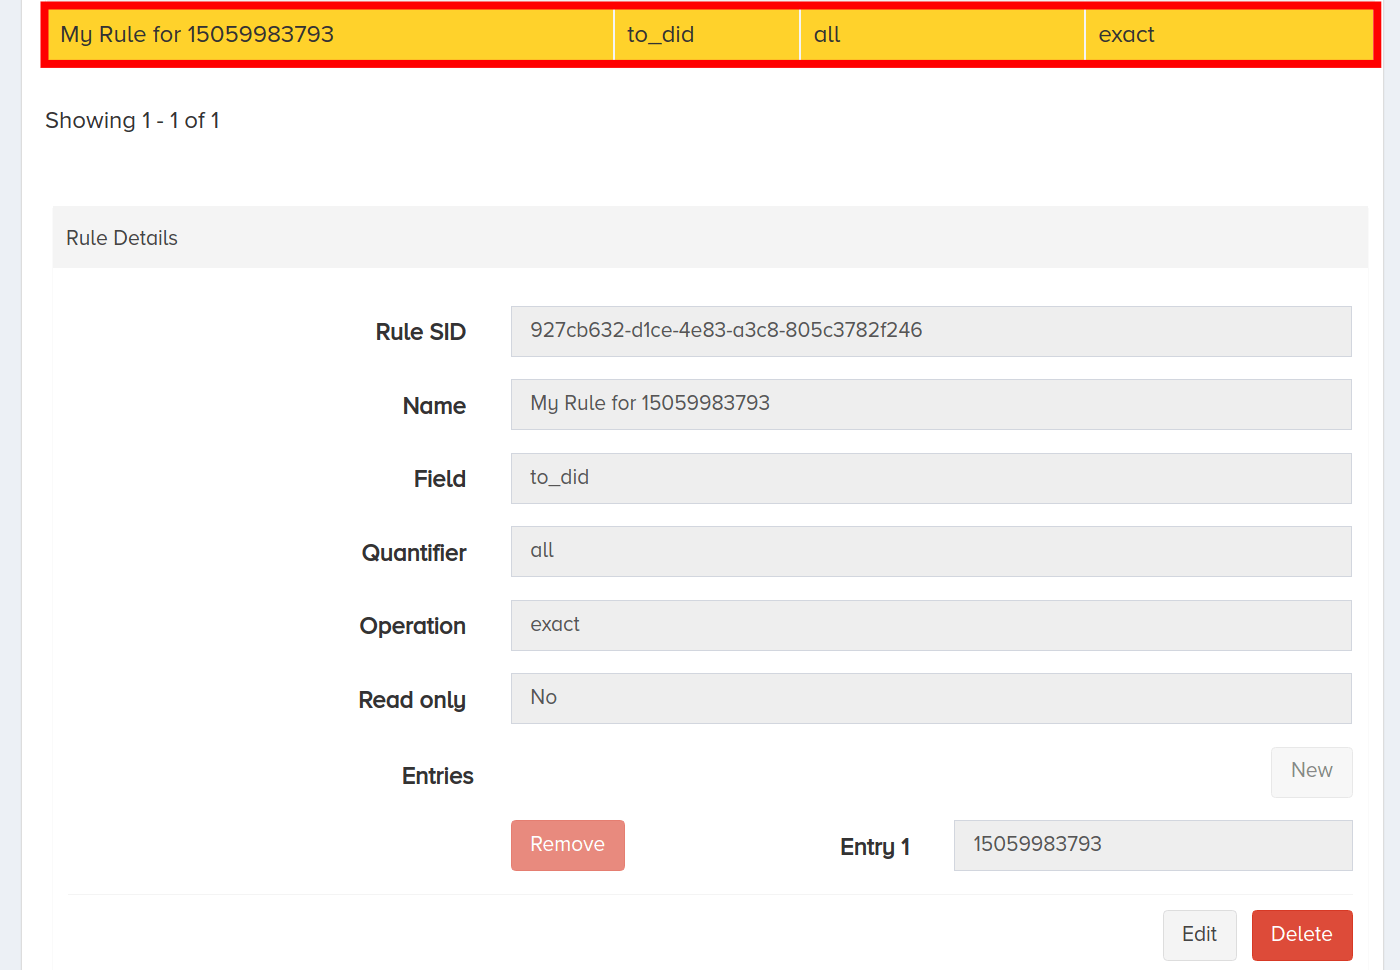Click the Operation field showing exact

pyautogui.click(x=931, y=625)
